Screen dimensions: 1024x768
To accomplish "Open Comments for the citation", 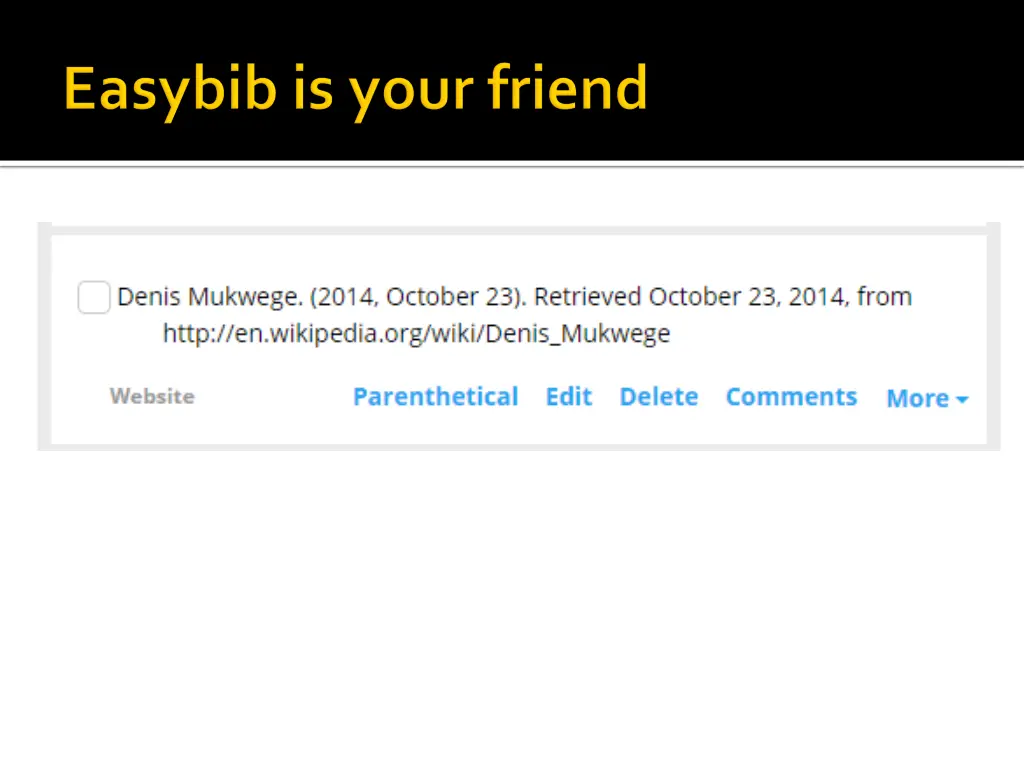I will click(792, 396).
